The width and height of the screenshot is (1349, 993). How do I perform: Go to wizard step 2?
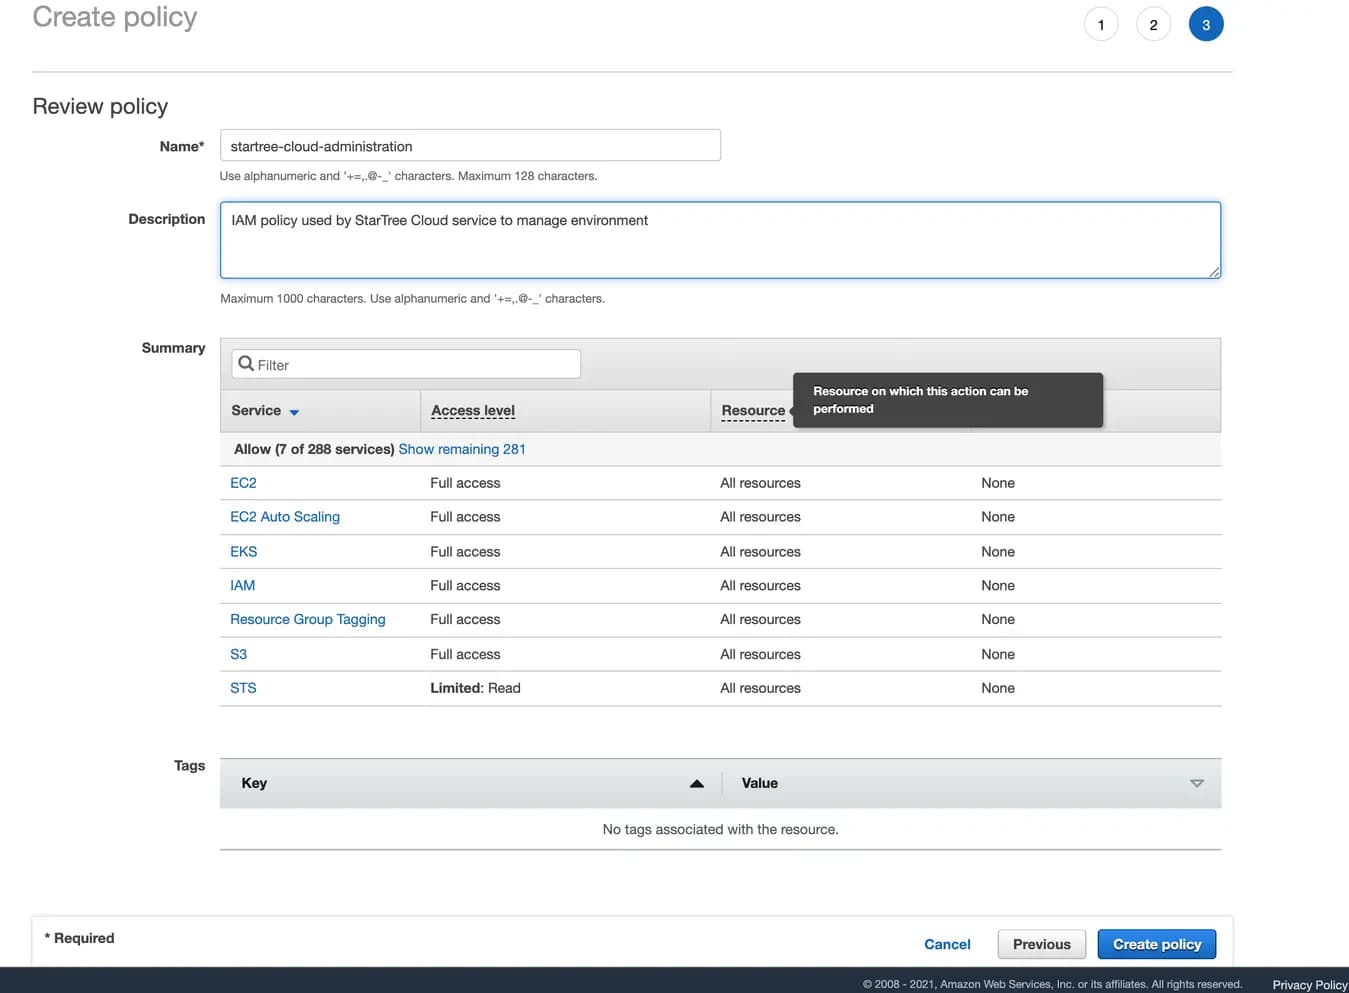coord(1153,25)
